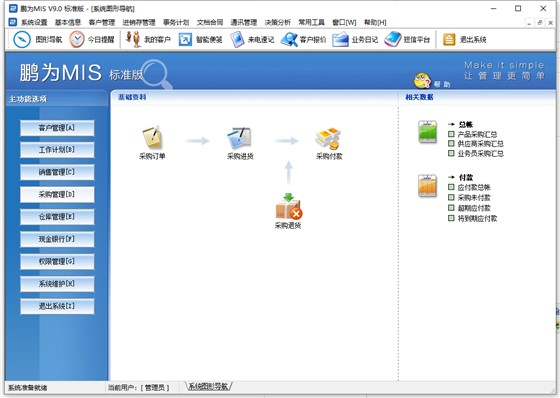Open the 系统设置 menu
The height and width of the screenshot is (398, 560).
(x=34, y=23)
